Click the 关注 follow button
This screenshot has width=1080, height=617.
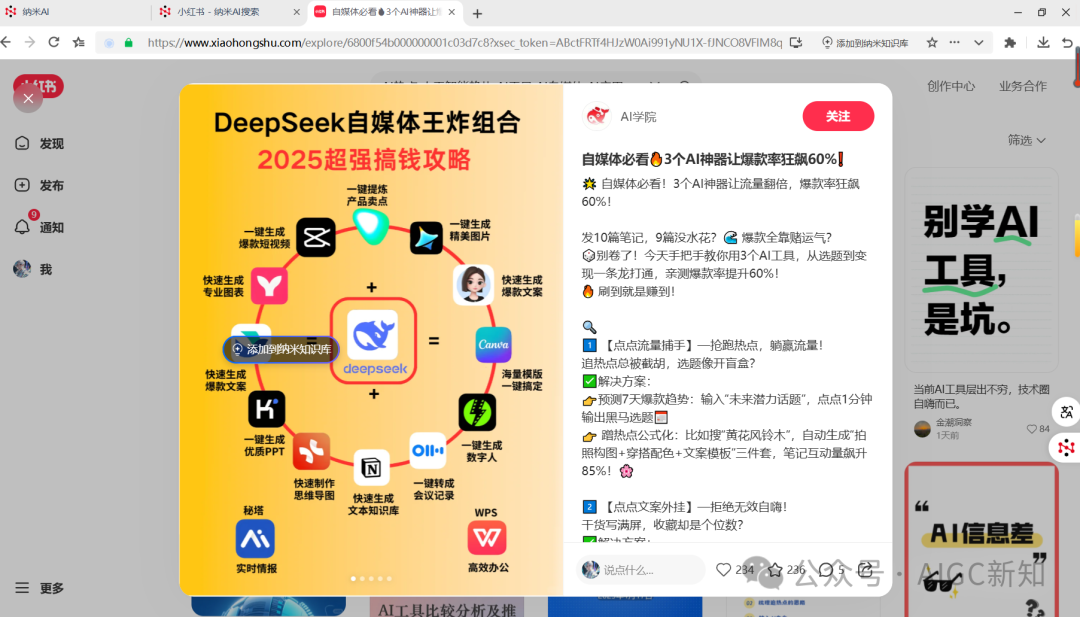pos(838,116)
